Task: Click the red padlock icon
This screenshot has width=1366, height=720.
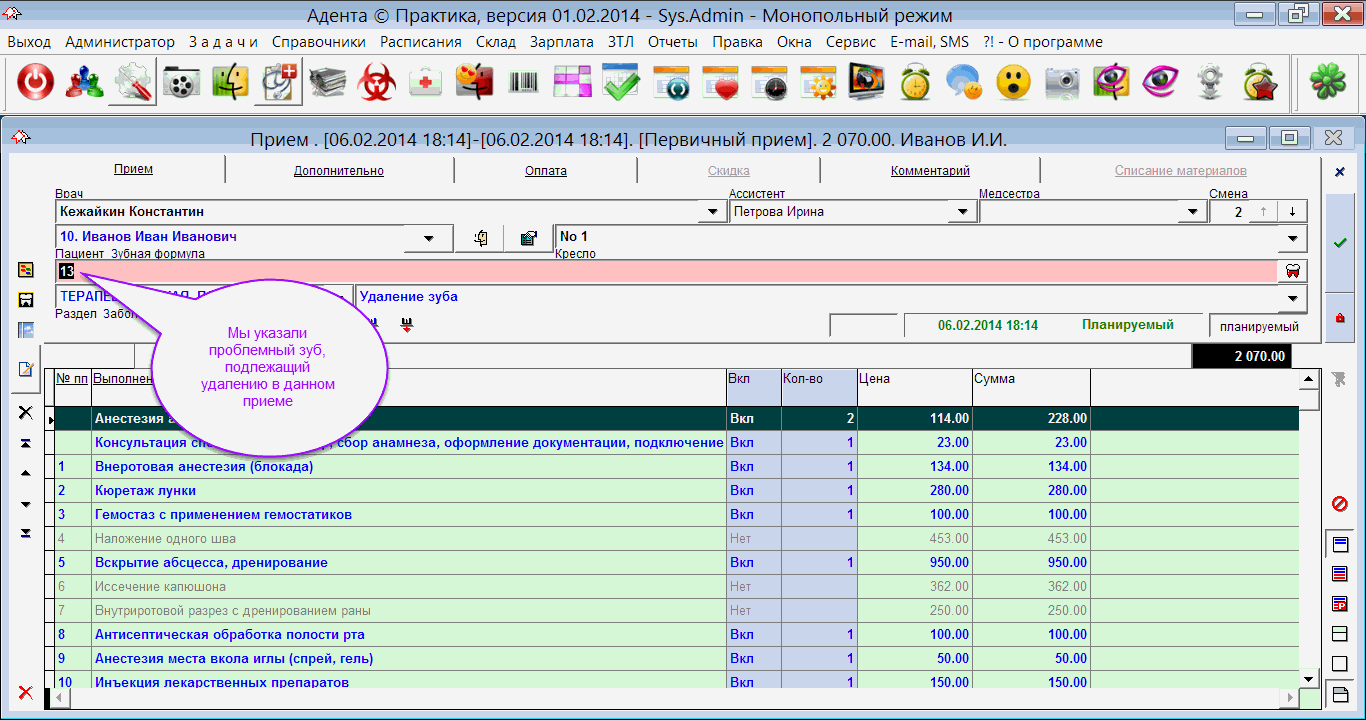Action: click(1340, 317)
